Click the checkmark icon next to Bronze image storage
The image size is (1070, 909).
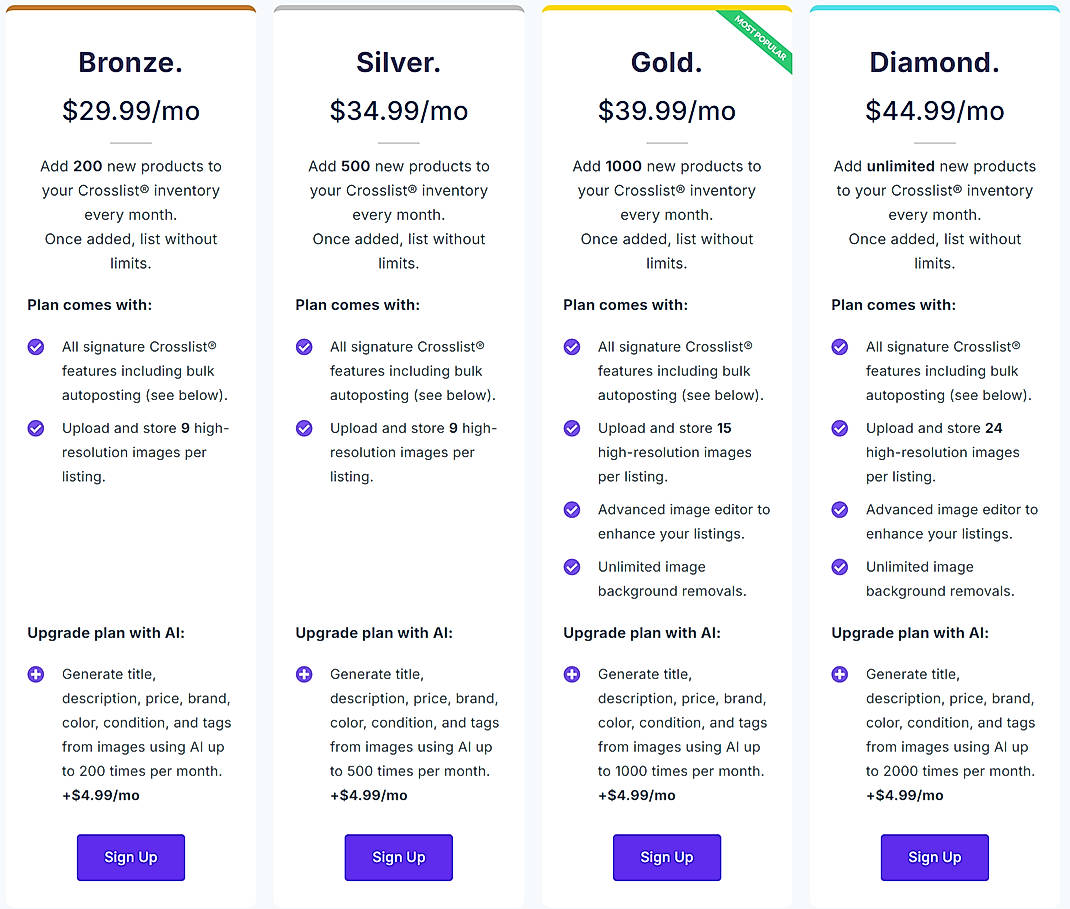(36, 428)
